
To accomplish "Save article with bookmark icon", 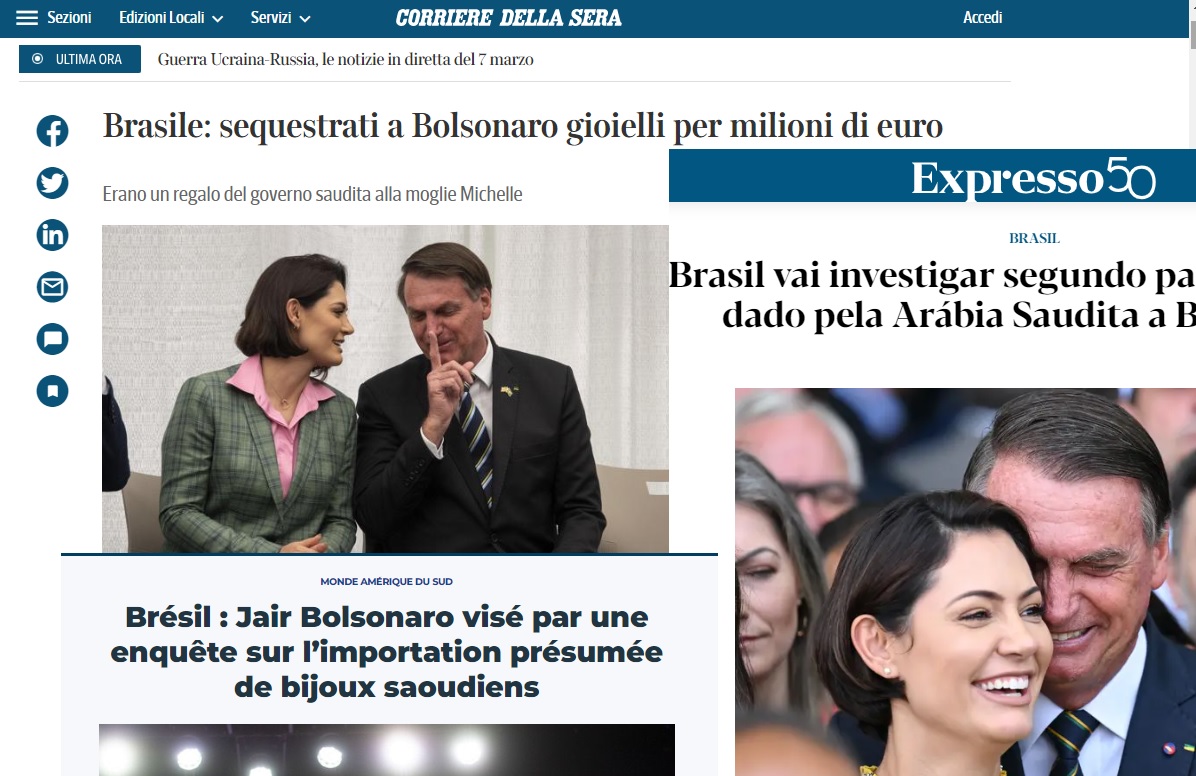I will point(53,391).
